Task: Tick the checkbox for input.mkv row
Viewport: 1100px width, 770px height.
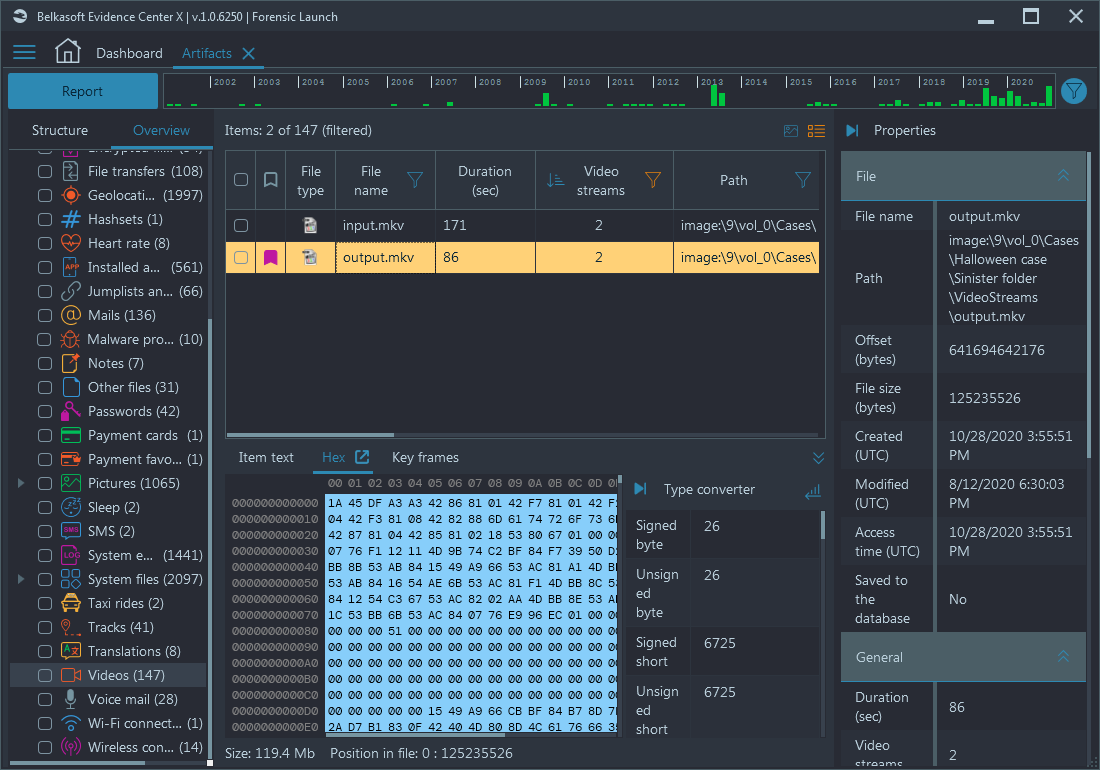Action: pyautogui.click(x=241, y=225)
